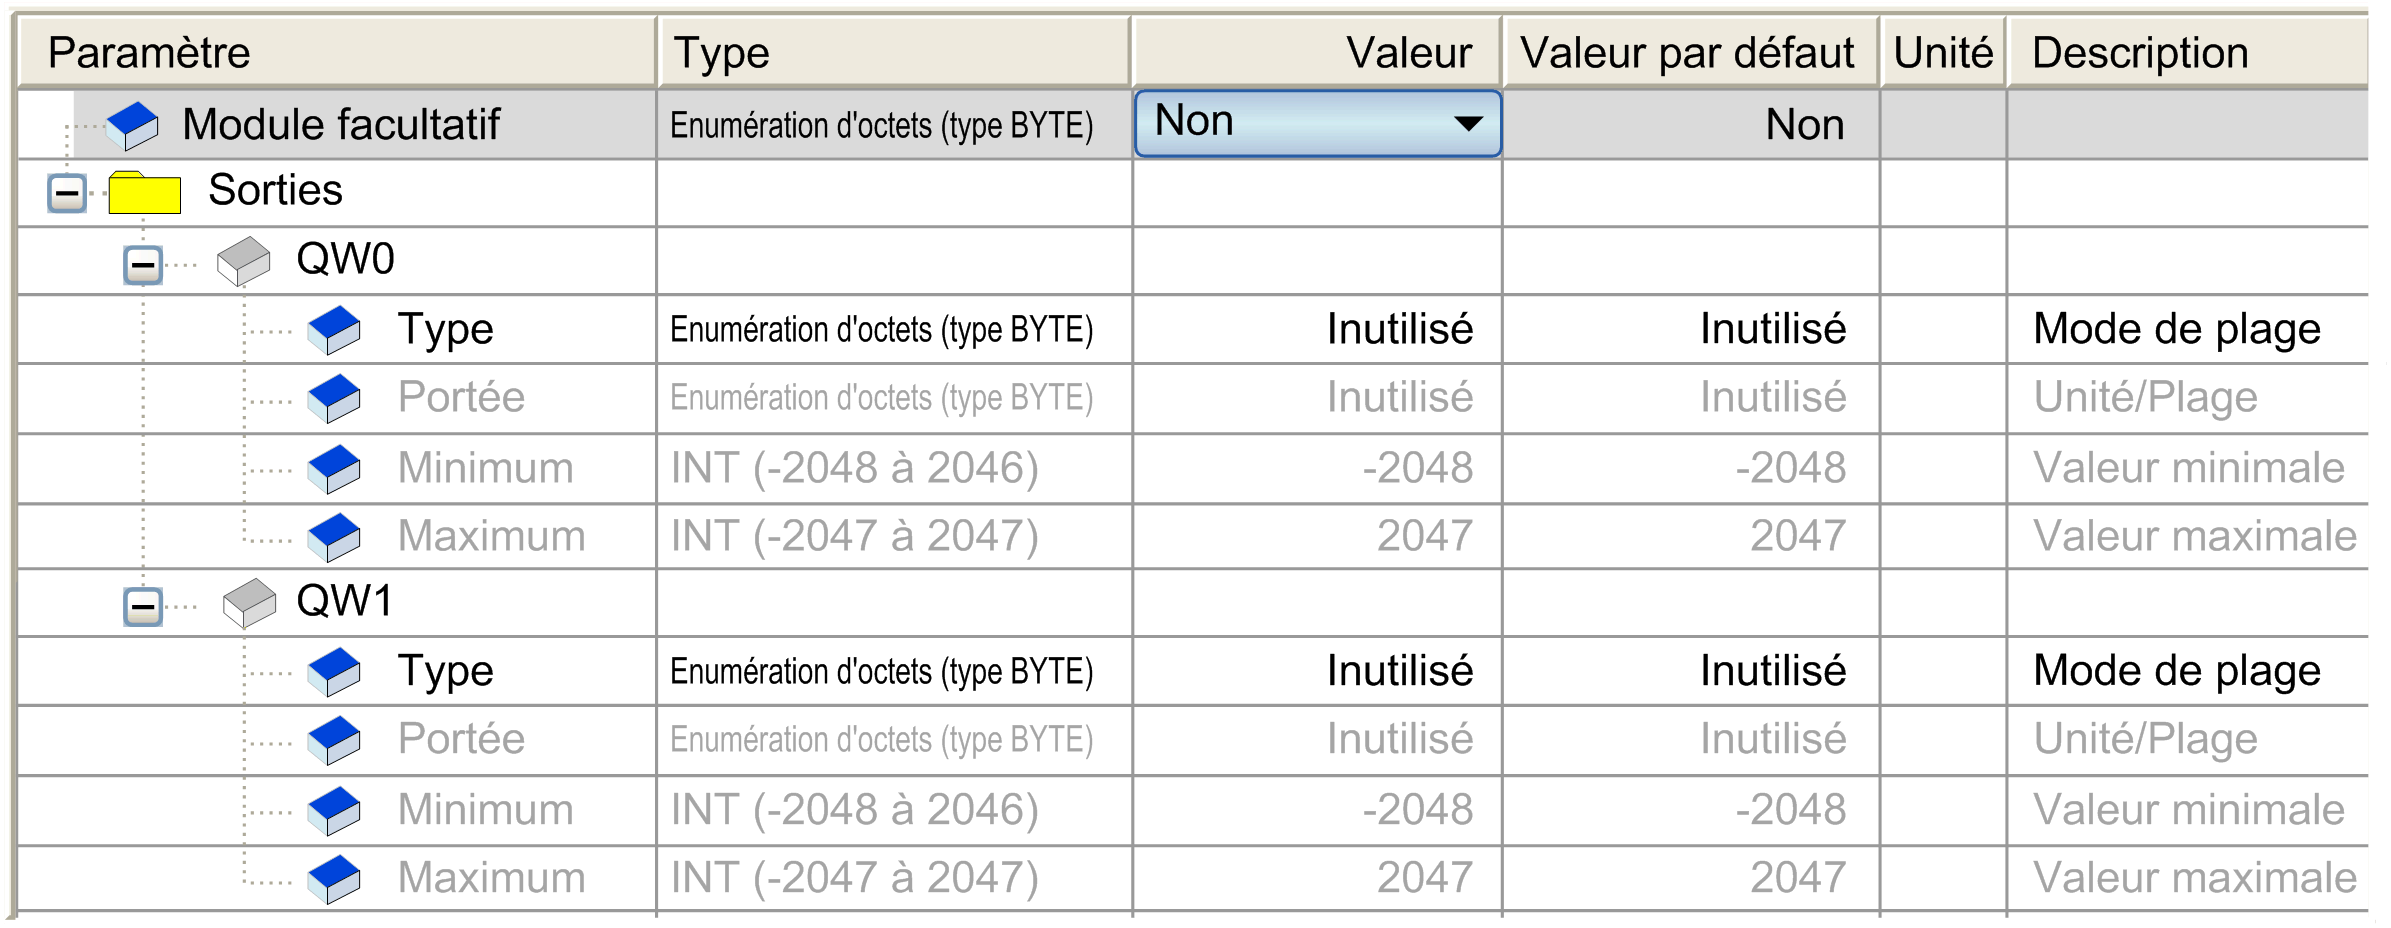Image resolution: width=2391 pixels, height=928 pixels.
Task: Select the QW1 Type value cell Inutilisé
Action: pyautogui.click(x=1399, y=671)
